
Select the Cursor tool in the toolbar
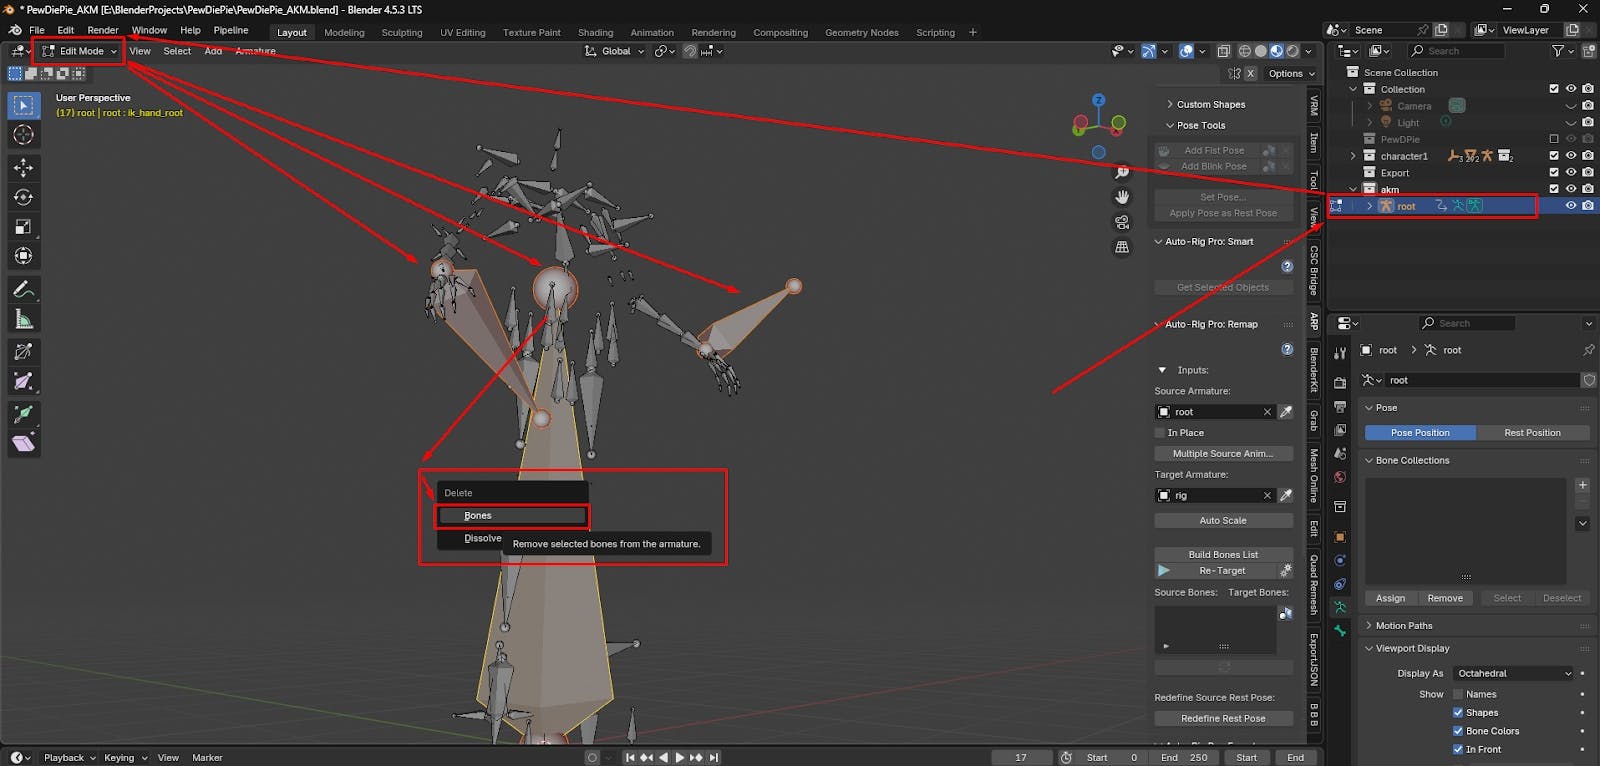(23, 135)
